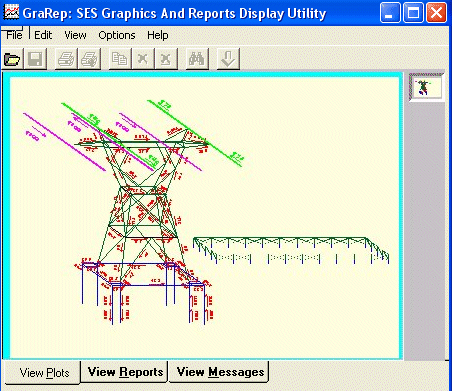
Task: Open the Edit menu
Action: pos(43,35)
